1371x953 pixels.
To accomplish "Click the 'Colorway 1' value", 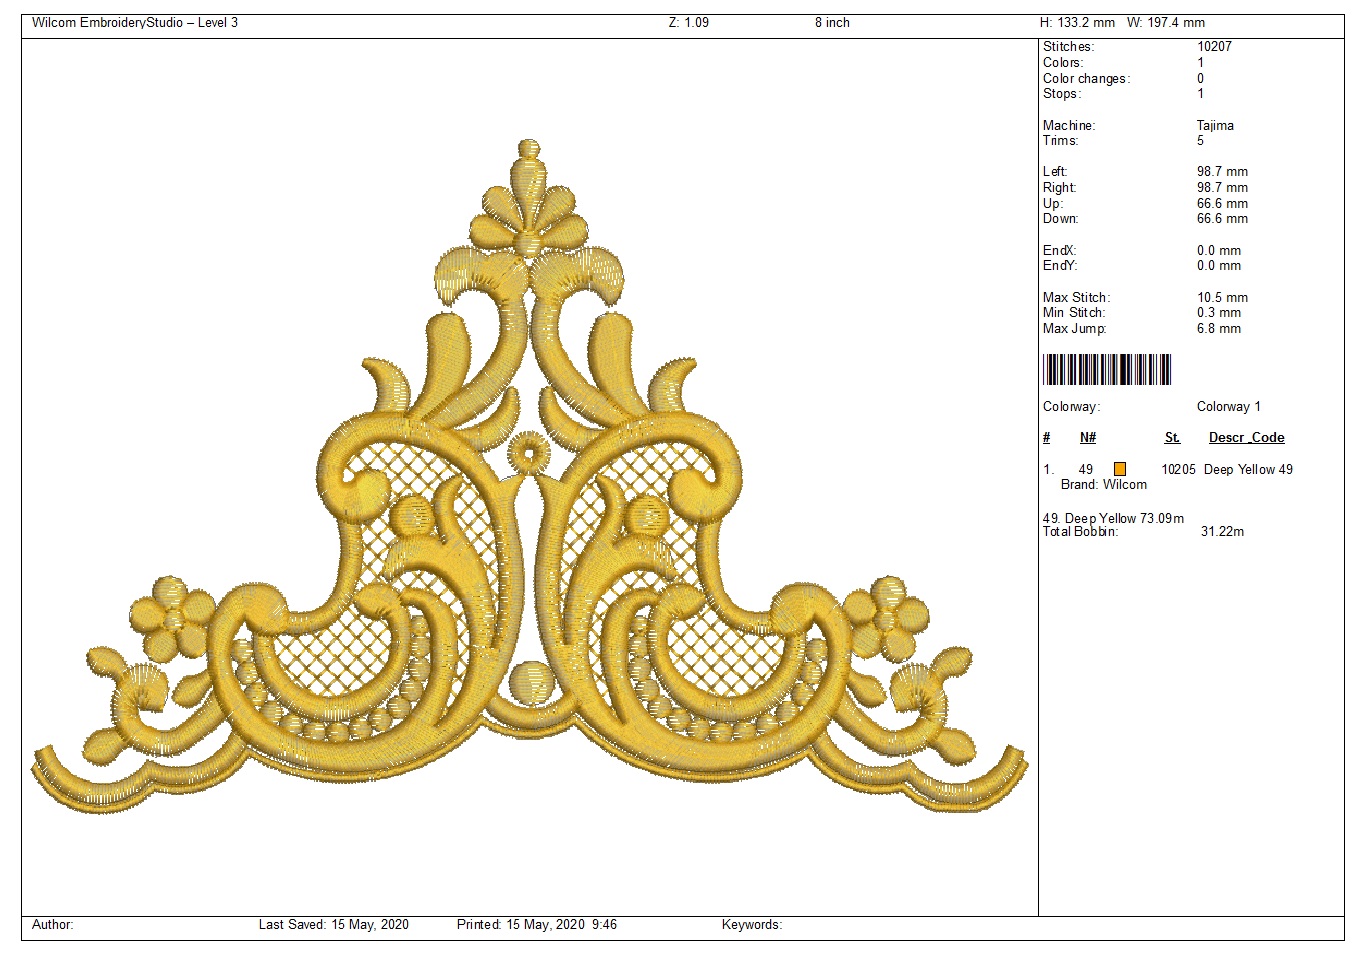I will 1228,407.
